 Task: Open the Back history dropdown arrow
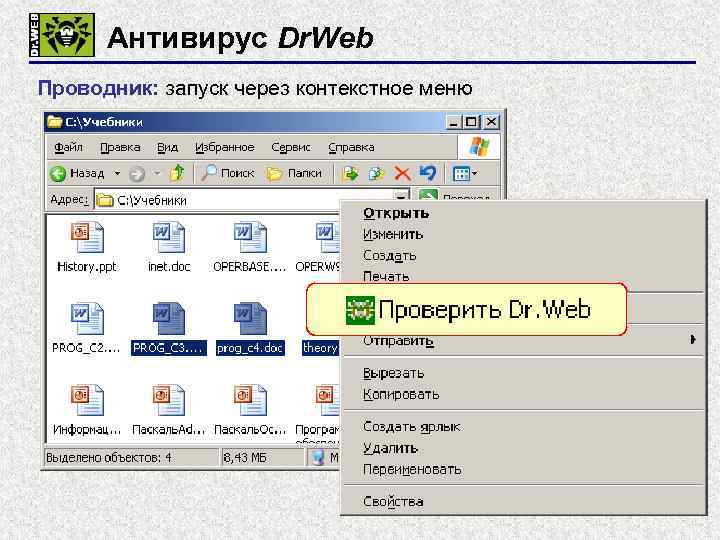(117, 174)
